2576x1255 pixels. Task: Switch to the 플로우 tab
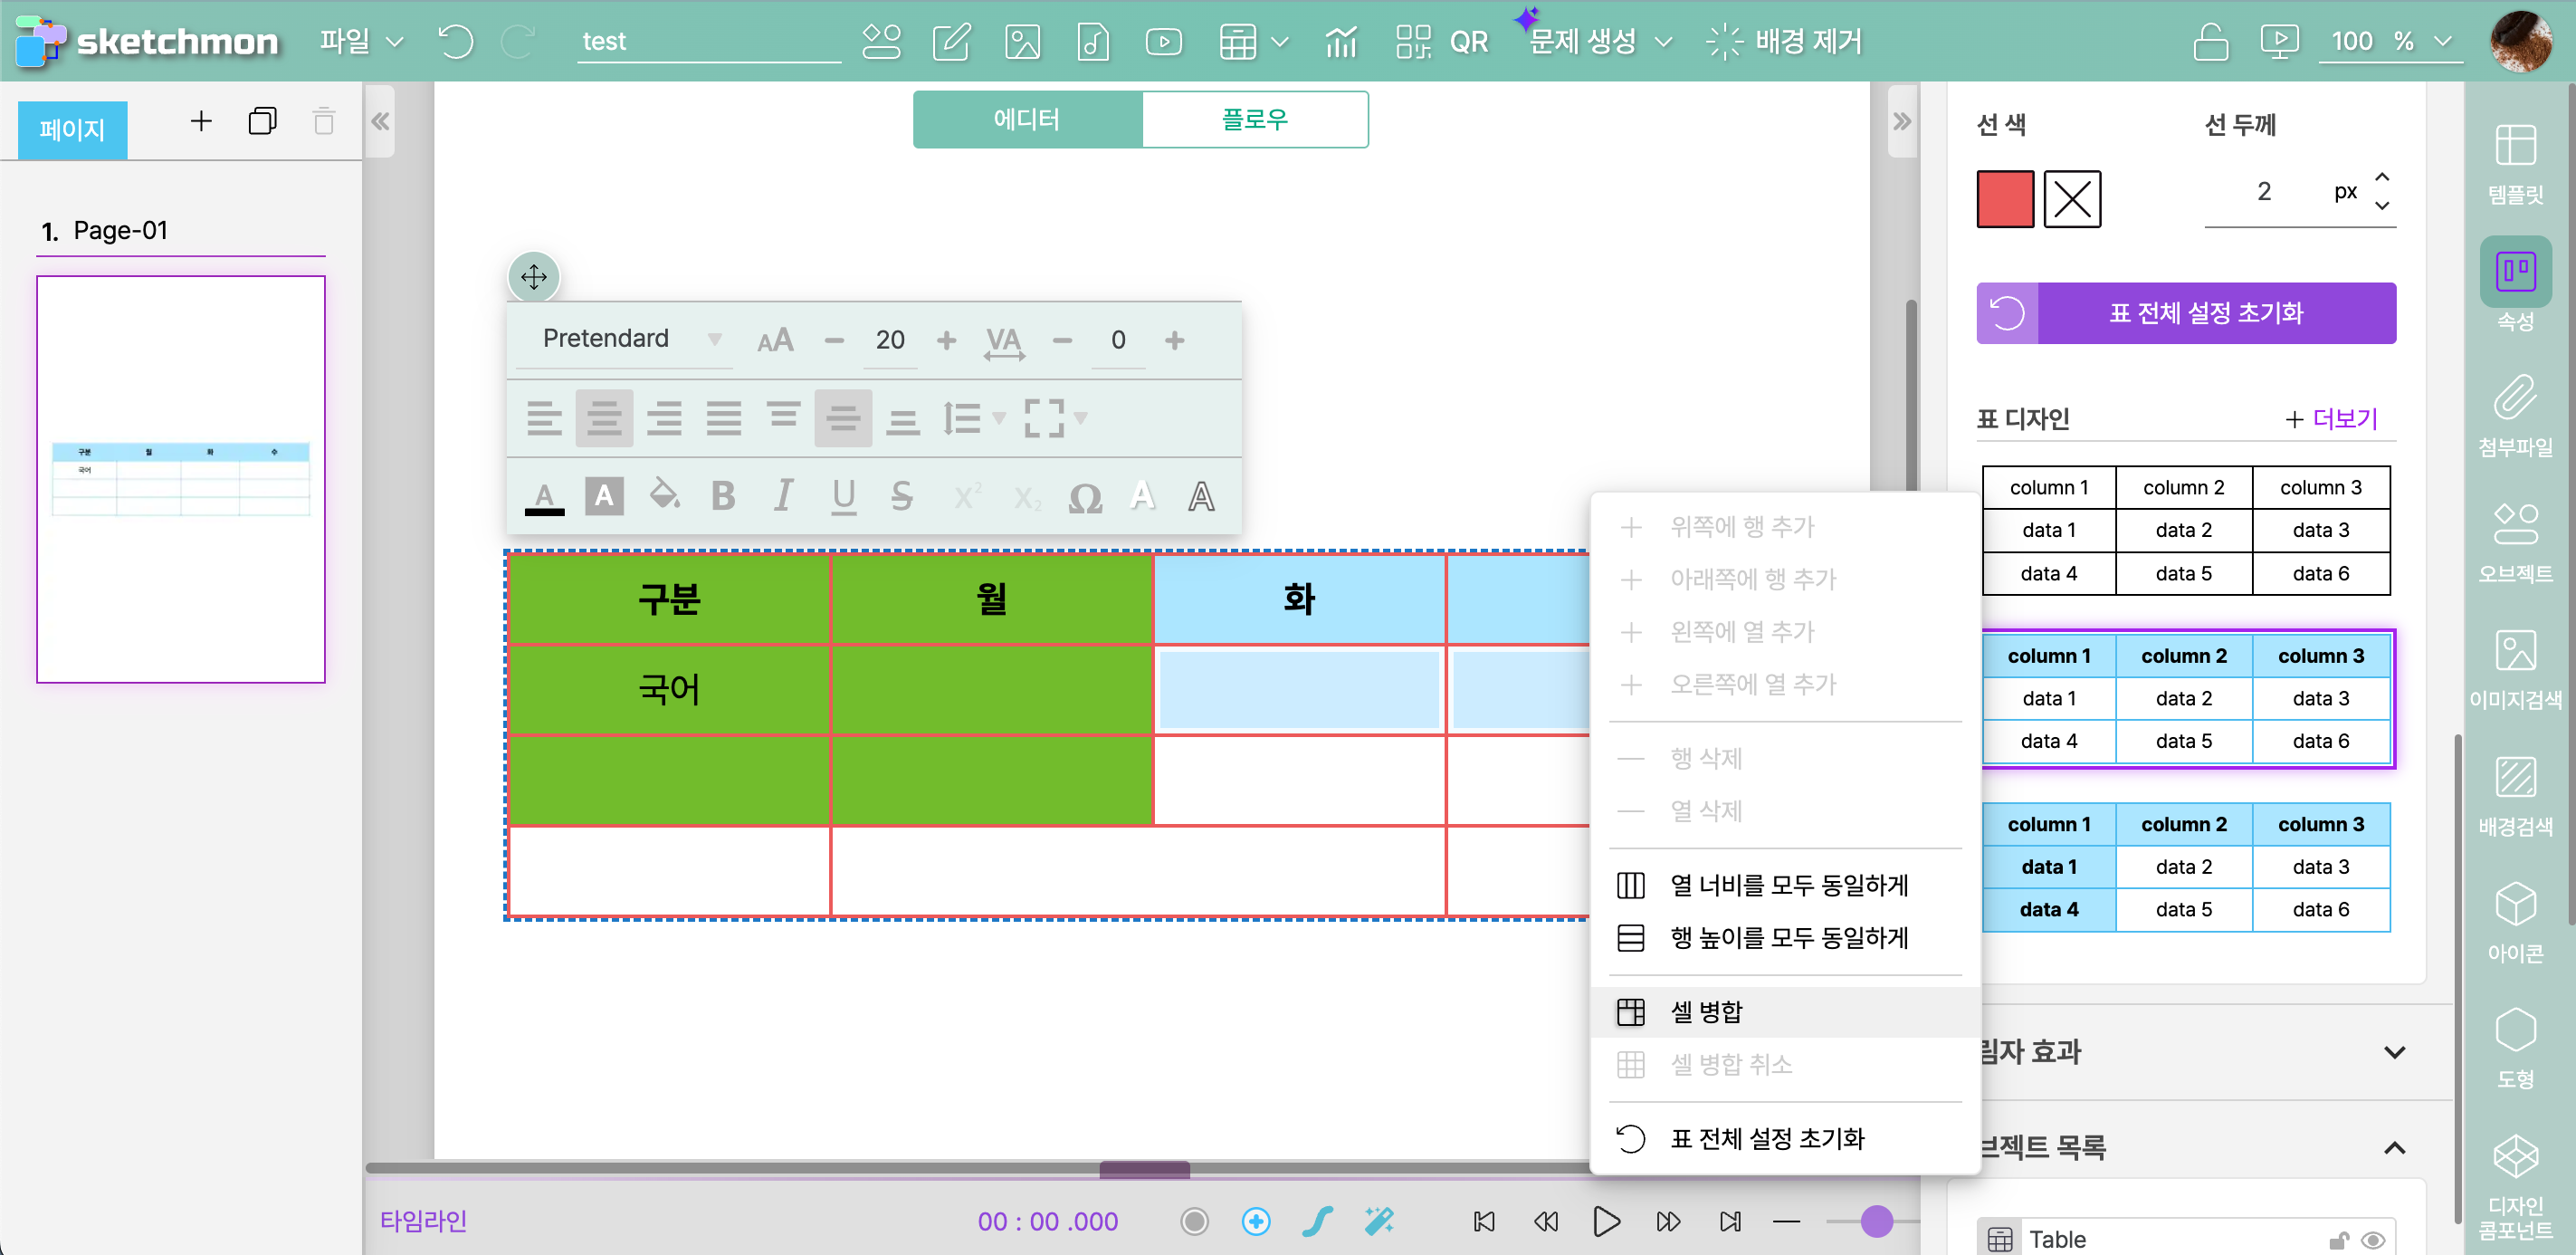tap(1254, 120)
